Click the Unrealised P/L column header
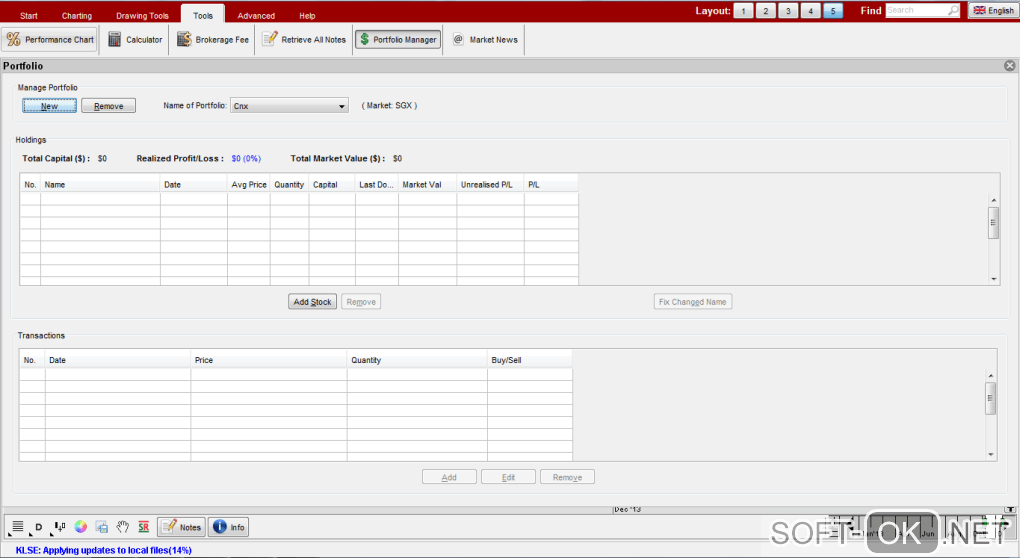The width and height of the screenshot is (1020, 558). pos(490,185)
